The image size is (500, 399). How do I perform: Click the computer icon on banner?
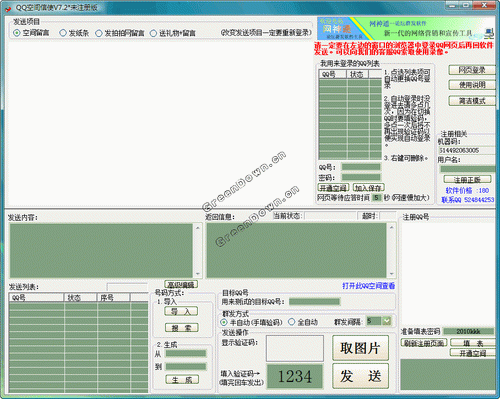[489, 33]
